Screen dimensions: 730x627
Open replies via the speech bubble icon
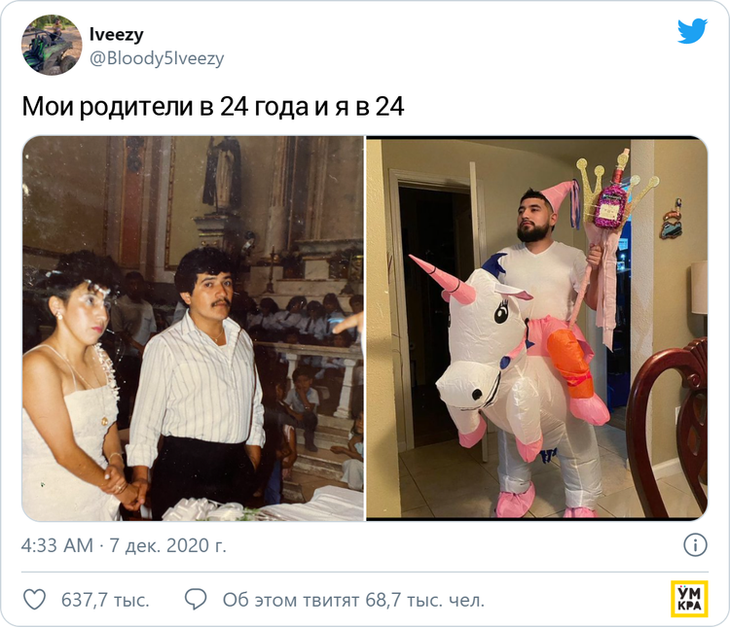196,600
